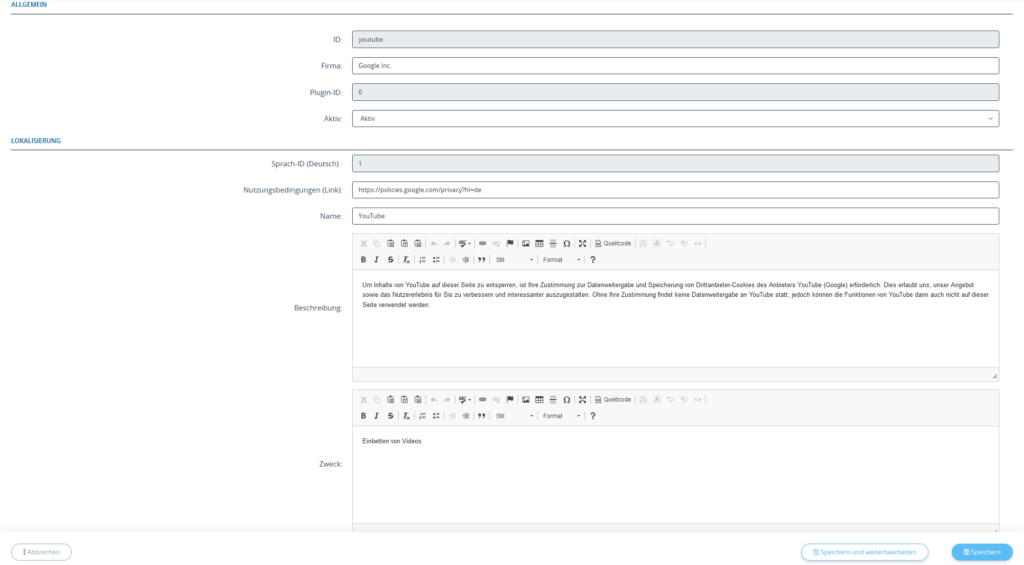Toggle bold in the Zweck editor

(x=363, y=416)
